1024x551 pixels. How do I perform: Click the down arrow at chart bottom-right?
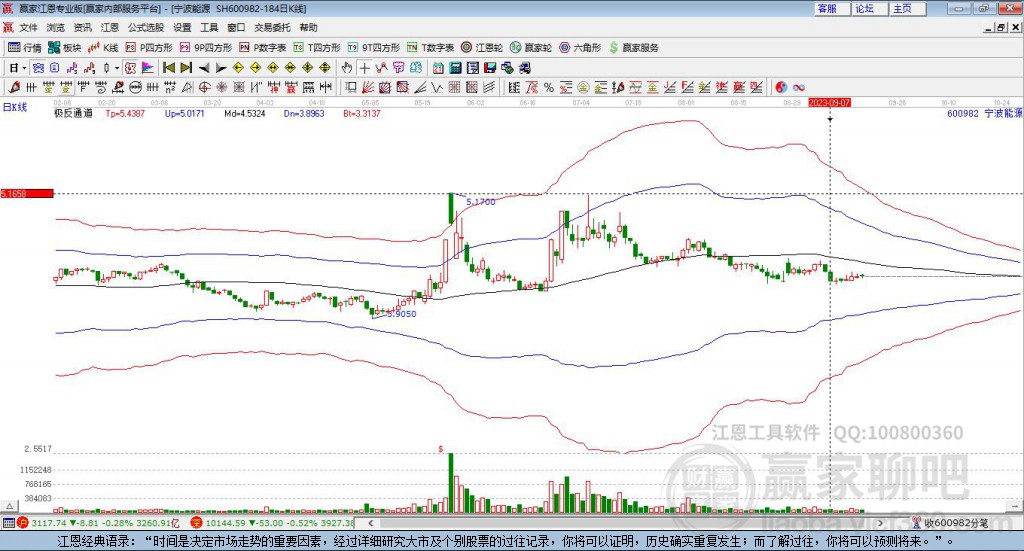(1016, 506)
